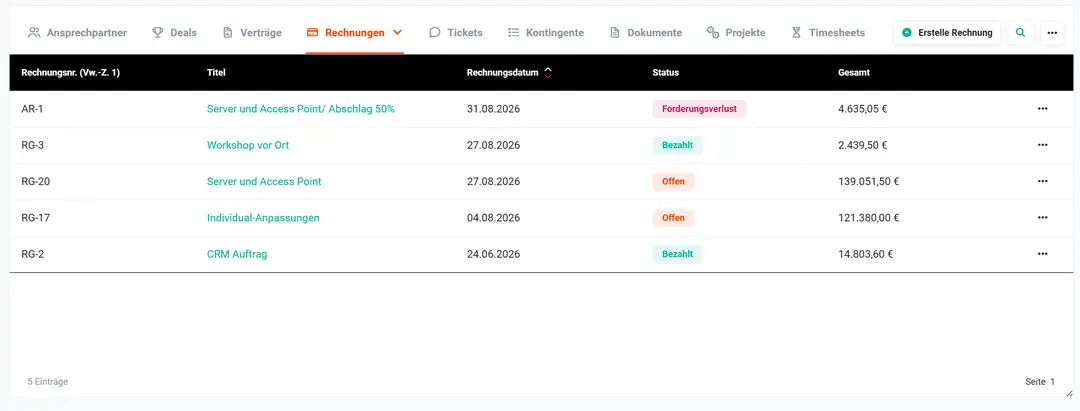The width and height of the screenshot is (1080, 411).
Task: Switch to the Dokumente tab
Action: pos(645,32)
